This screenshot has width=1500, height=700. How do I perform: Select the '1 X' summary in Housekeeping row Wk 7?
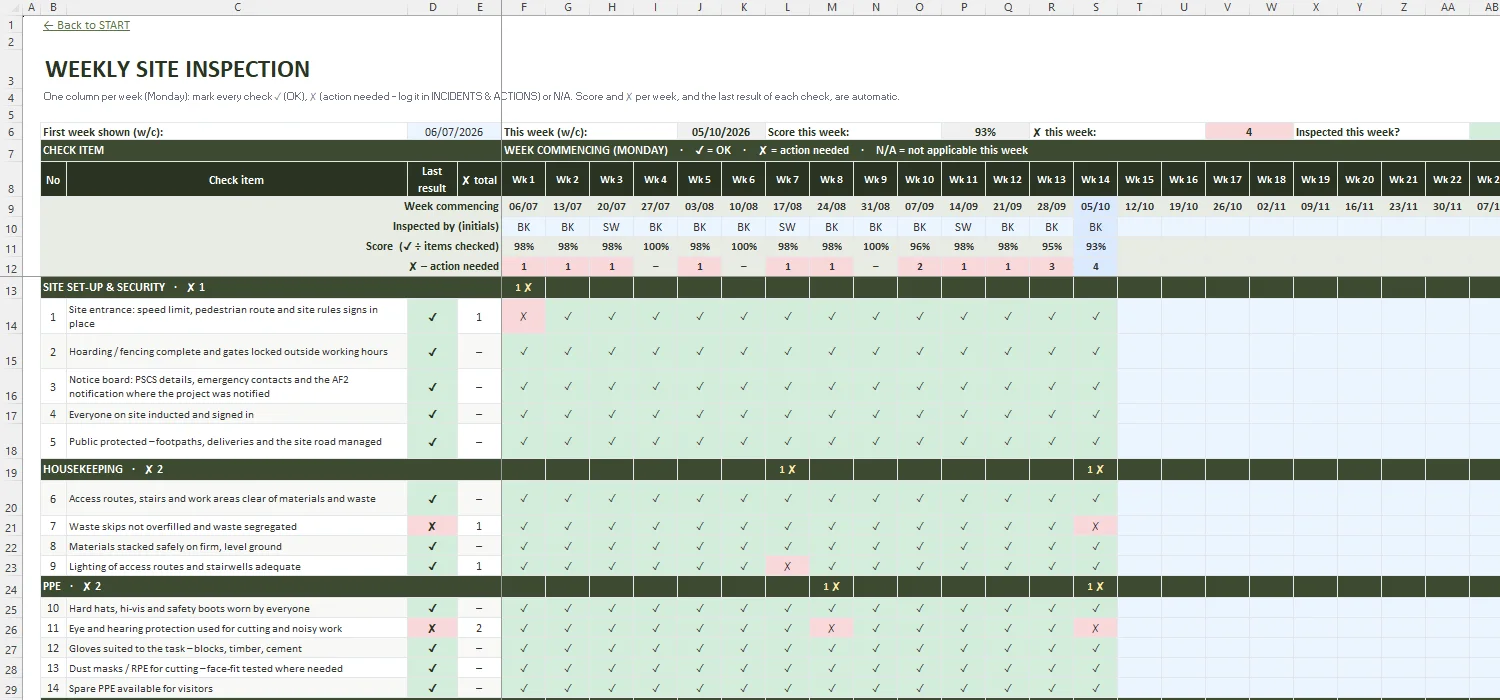788,469
